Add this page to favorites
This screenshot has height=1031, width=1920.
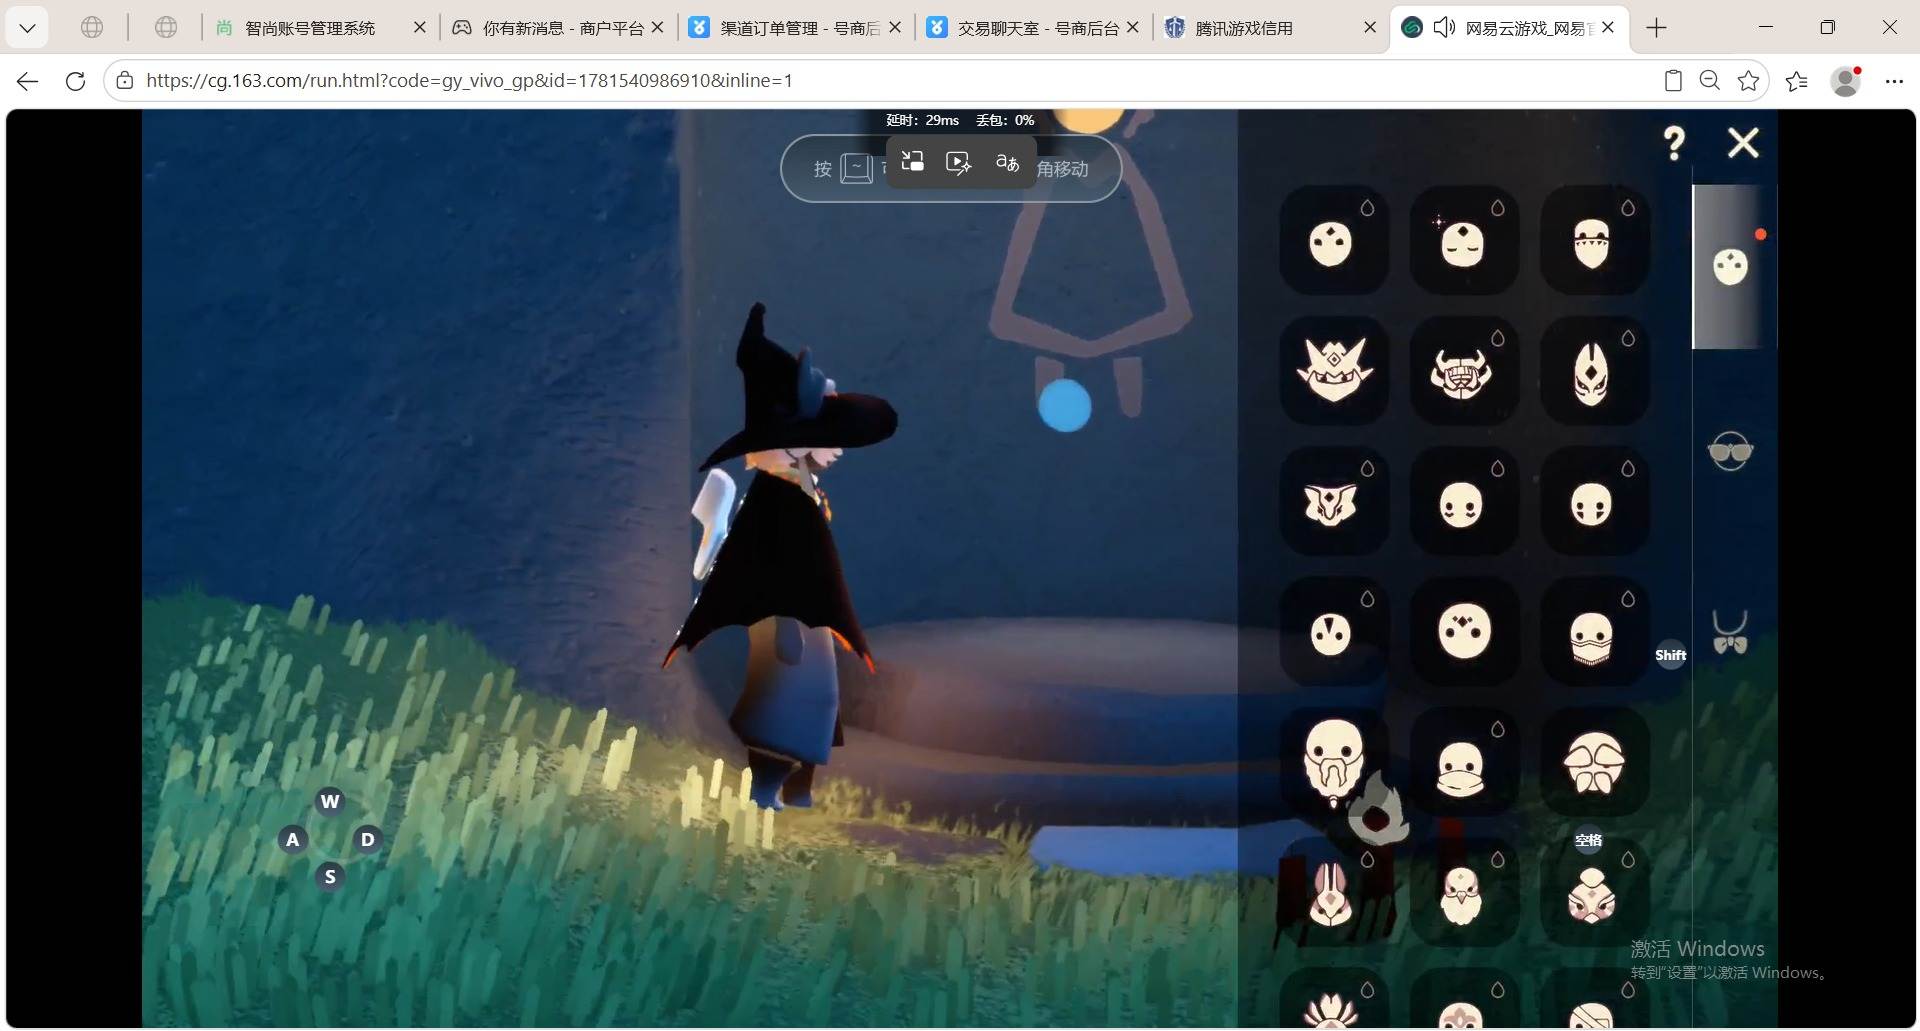coord(1748,81)
